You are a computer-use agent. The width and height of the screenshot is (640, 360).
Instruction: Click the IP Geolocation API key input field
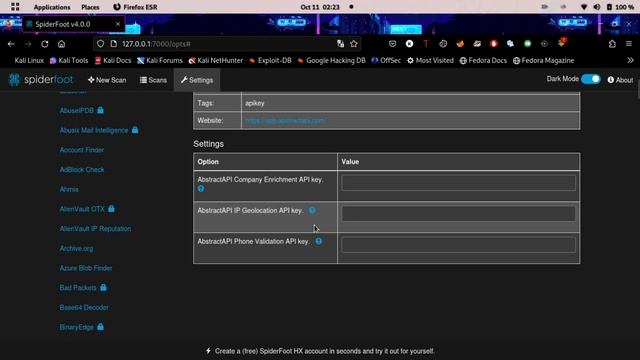pos(458,213)
